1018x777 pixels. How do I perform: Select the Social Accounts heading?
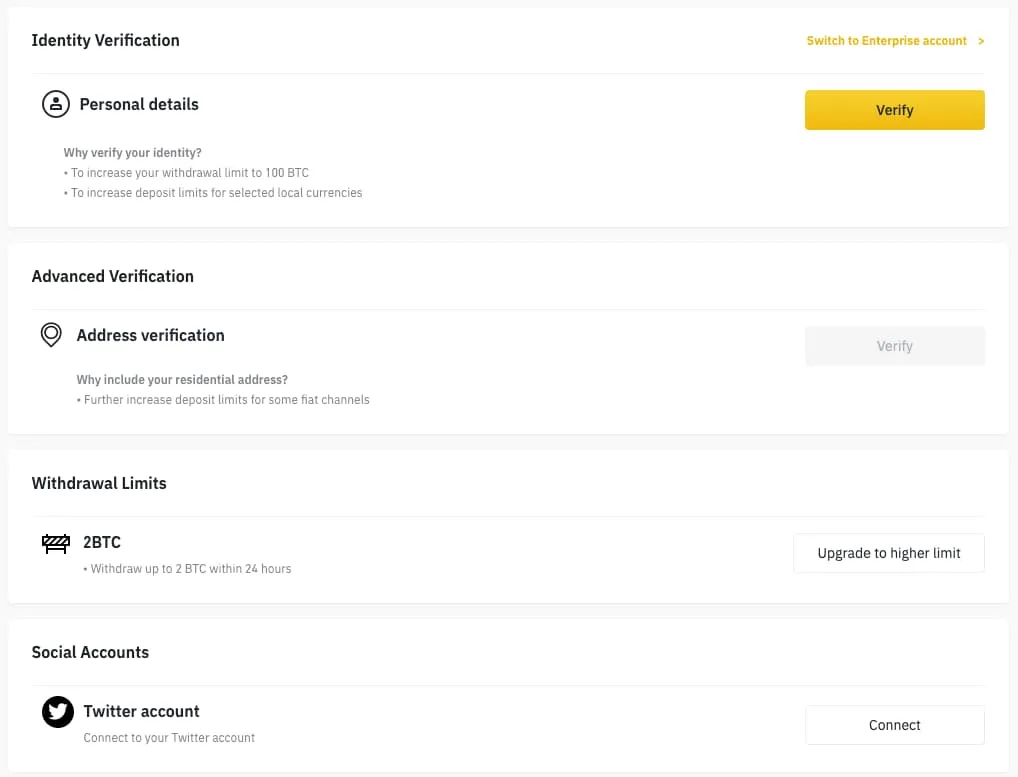click(x=90, y=652)
